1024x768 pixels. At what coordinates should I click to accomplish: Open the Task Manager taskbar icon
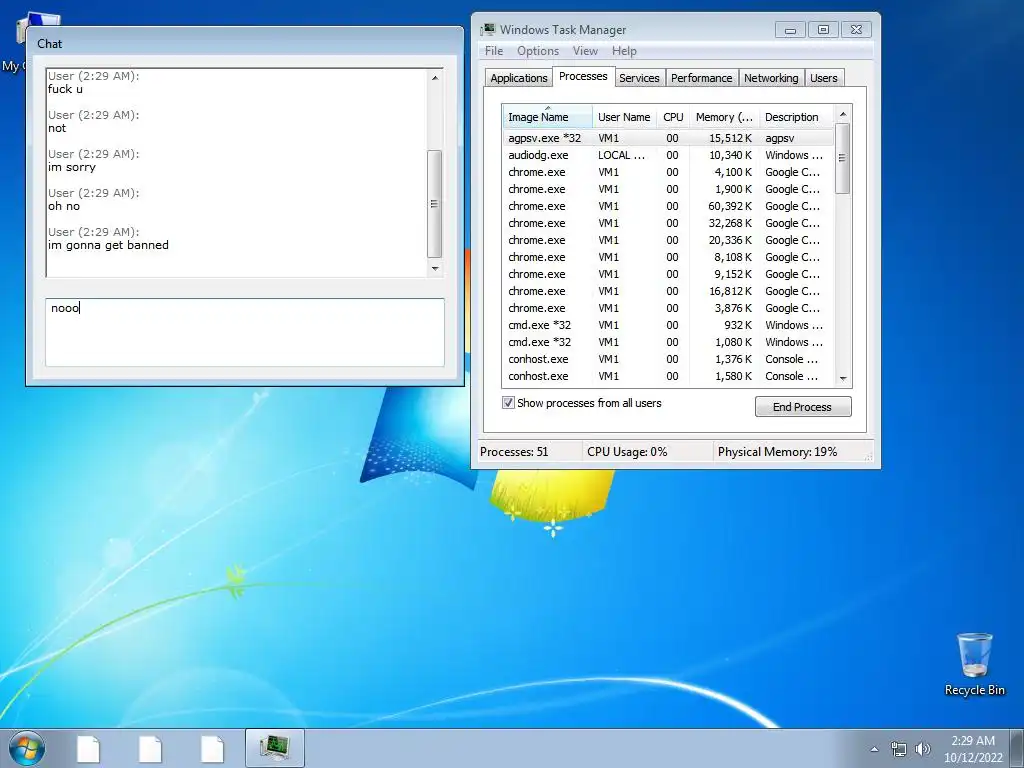[275, 748]
